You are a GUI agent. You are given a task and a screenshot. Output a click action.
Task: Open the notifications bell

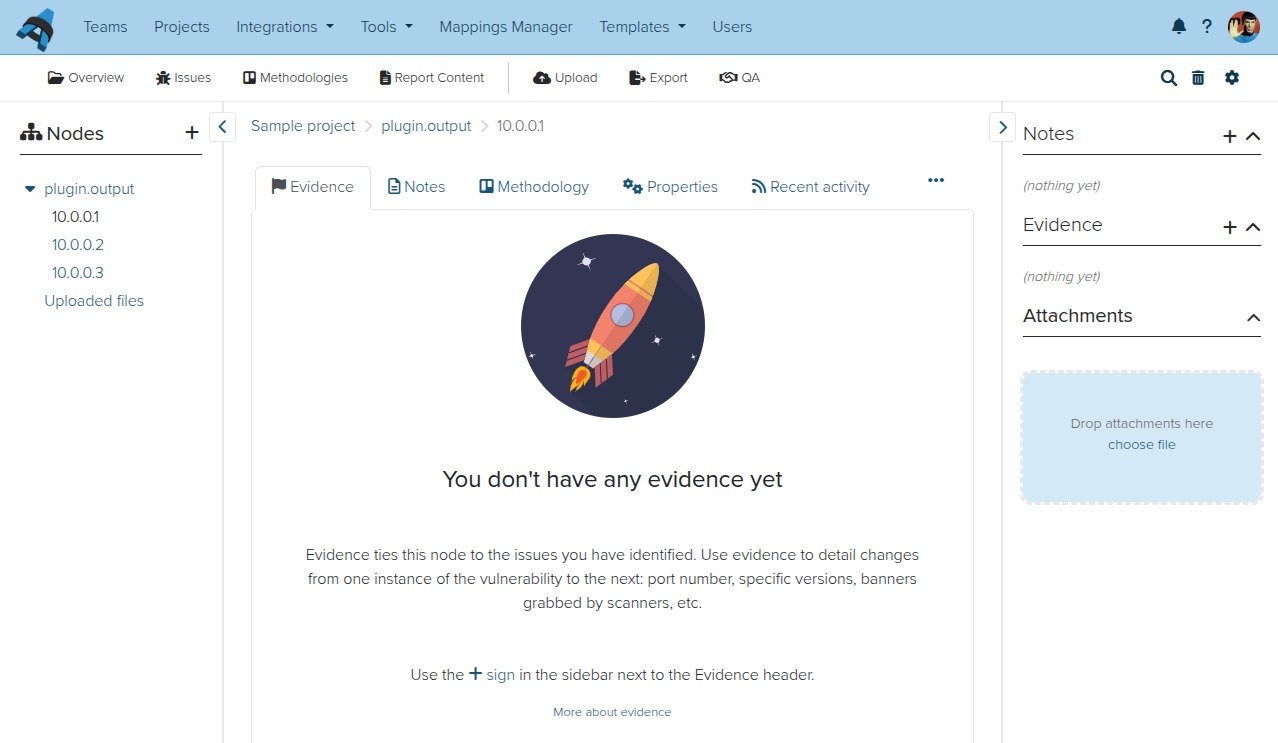click(x=1179, y=27)
